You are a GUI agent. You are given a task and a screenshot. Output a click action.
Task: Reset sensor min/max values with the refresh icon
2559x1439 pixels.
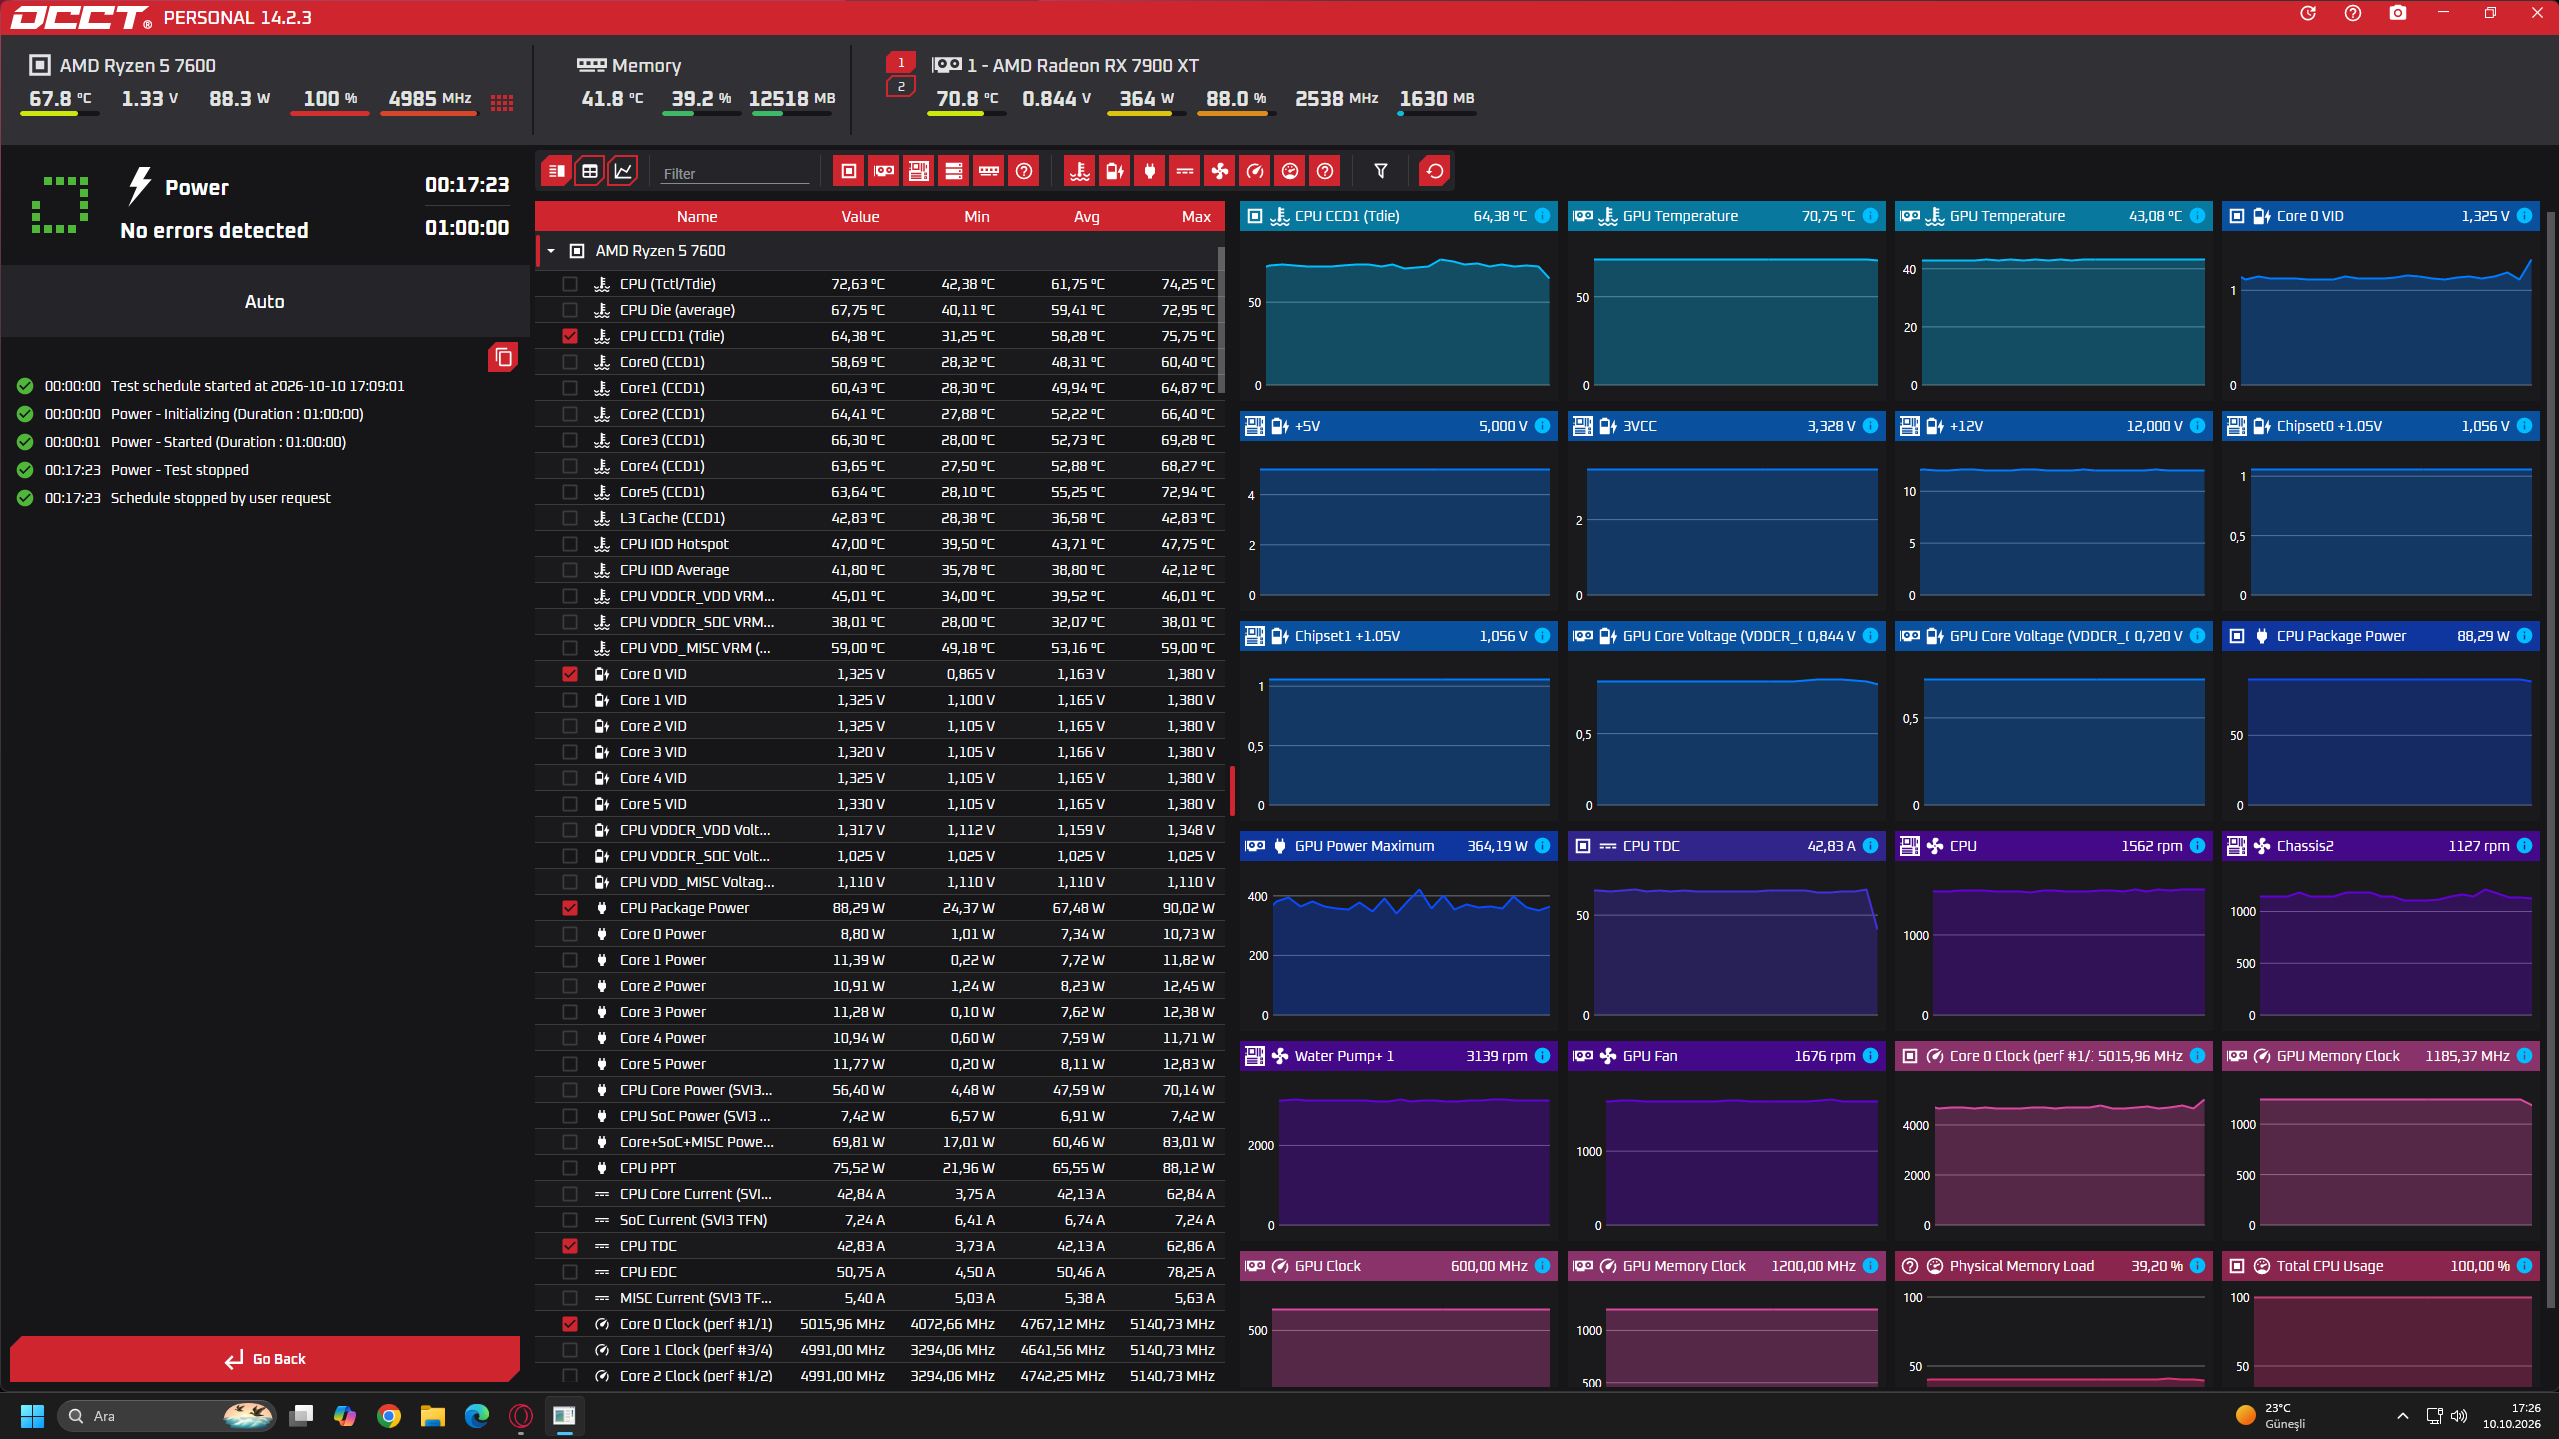click(1435, 171)
